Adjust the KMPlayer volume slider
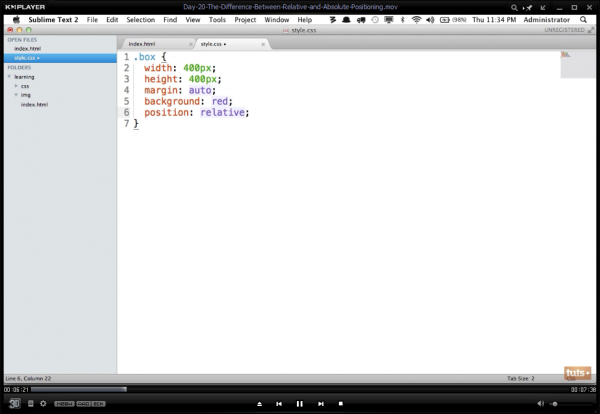600x414 pixels. tap(571, 404)
